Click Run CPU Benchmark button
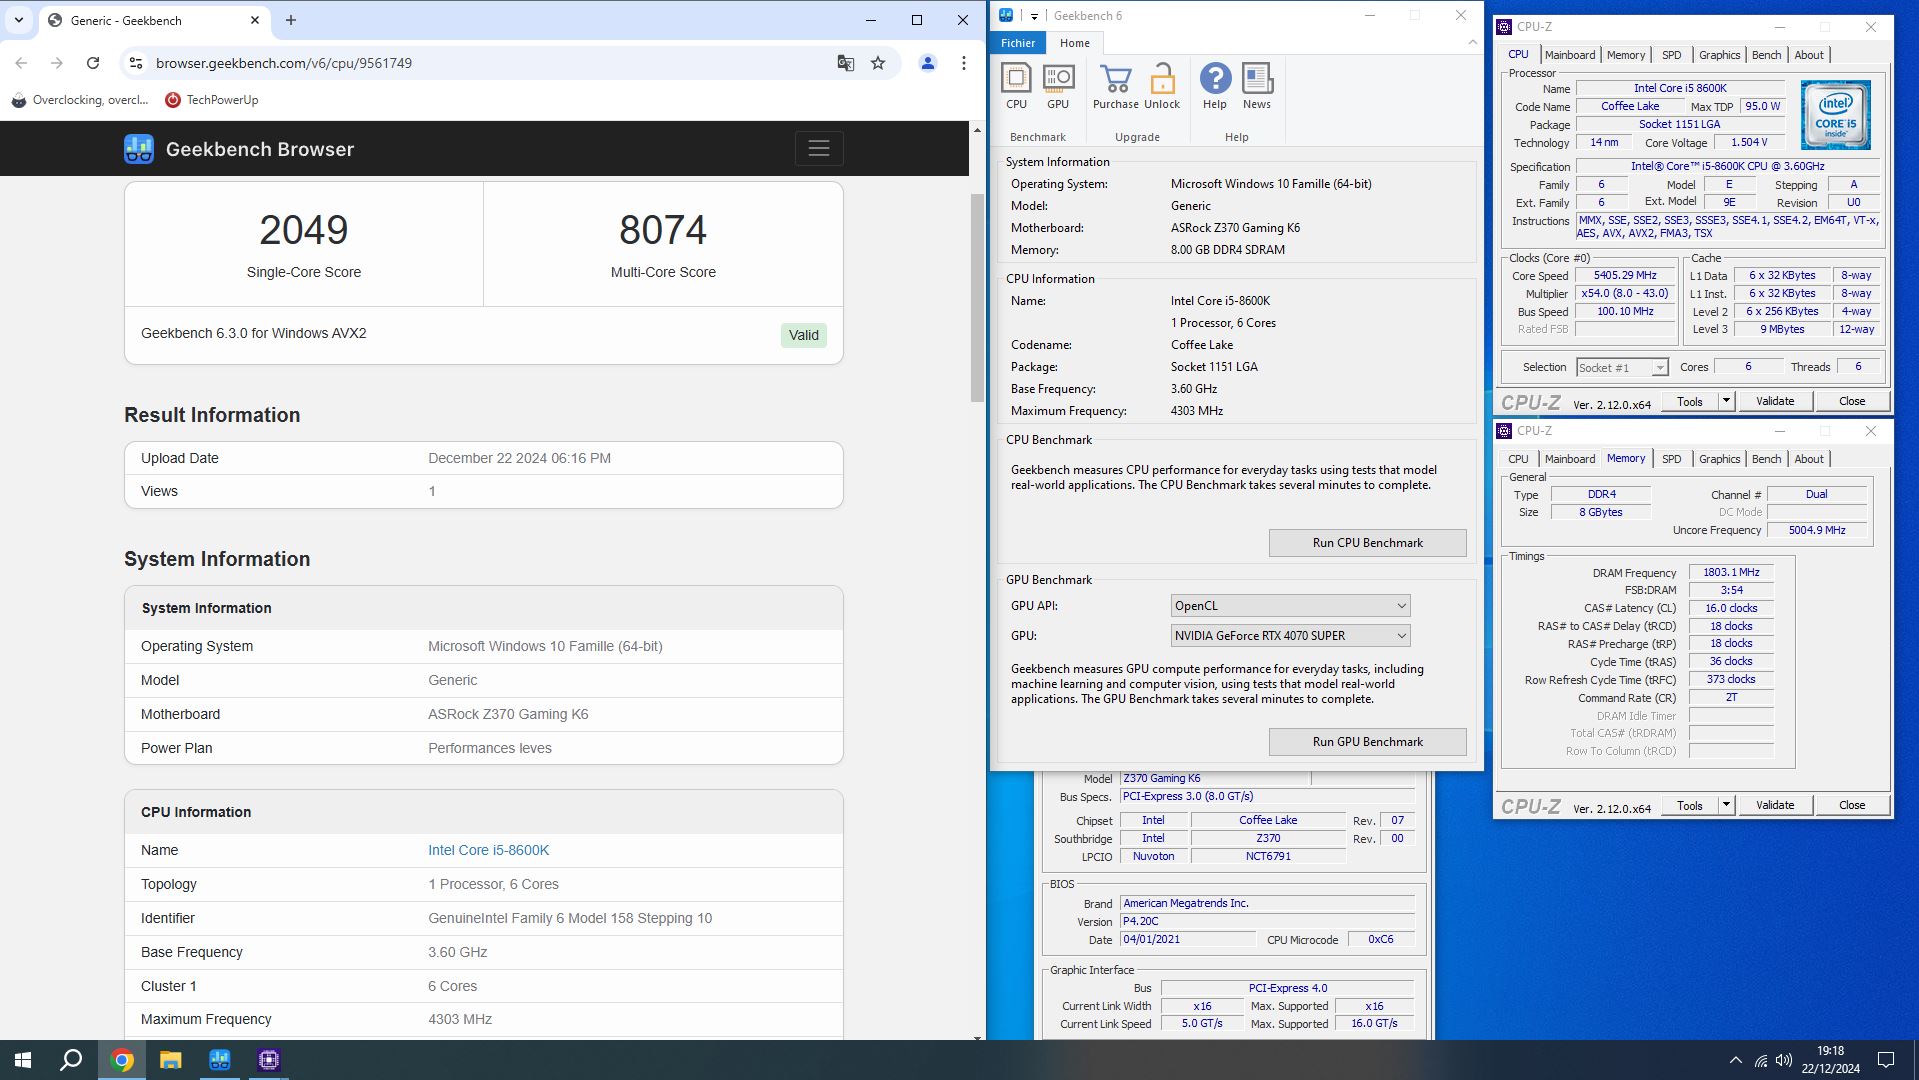Screen dimensions: 1919x1080 pos(1367,543)
